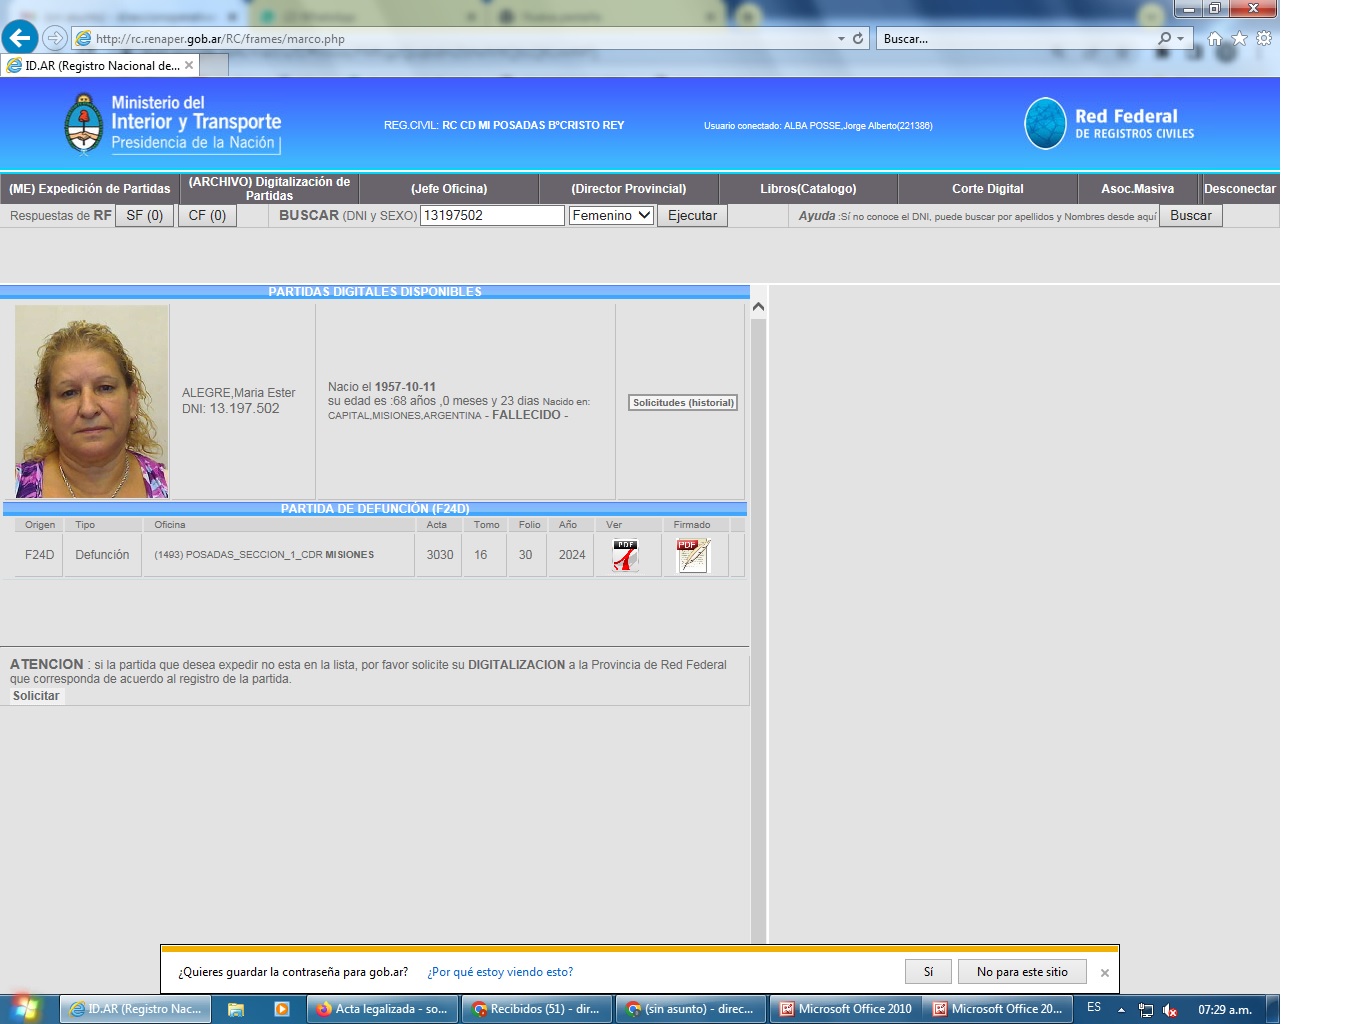Screen dimensions: 1364x1024
Task: Click the Ejecutar button
Action: coord(692,215)
